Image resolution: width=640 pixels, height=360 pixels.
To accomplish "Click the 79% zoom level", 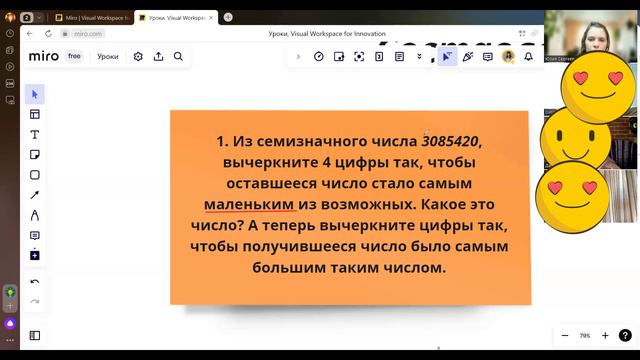I will point(585,336).
